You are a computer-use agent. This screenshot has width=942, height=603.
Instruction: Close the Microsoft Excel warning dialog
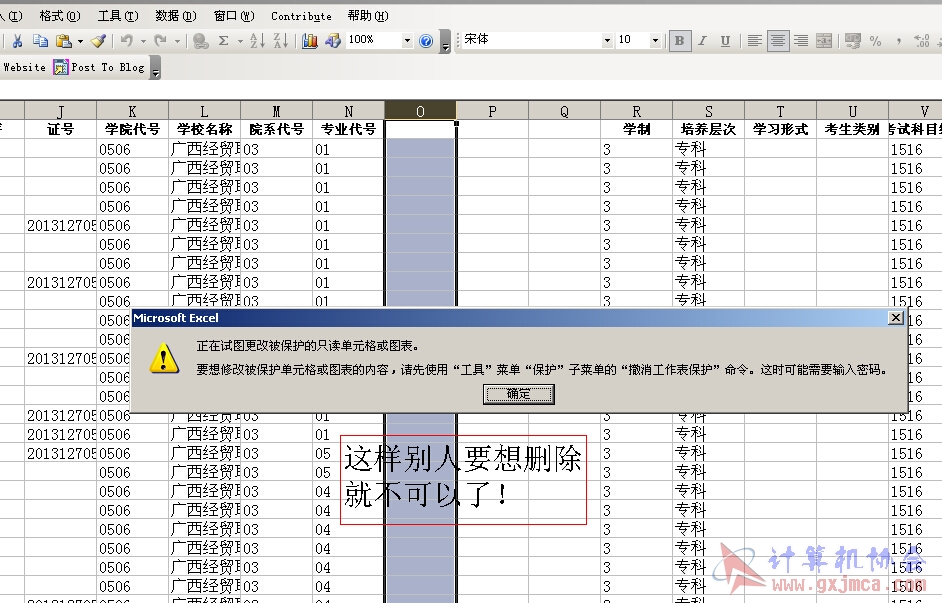(x=896, y=318)
